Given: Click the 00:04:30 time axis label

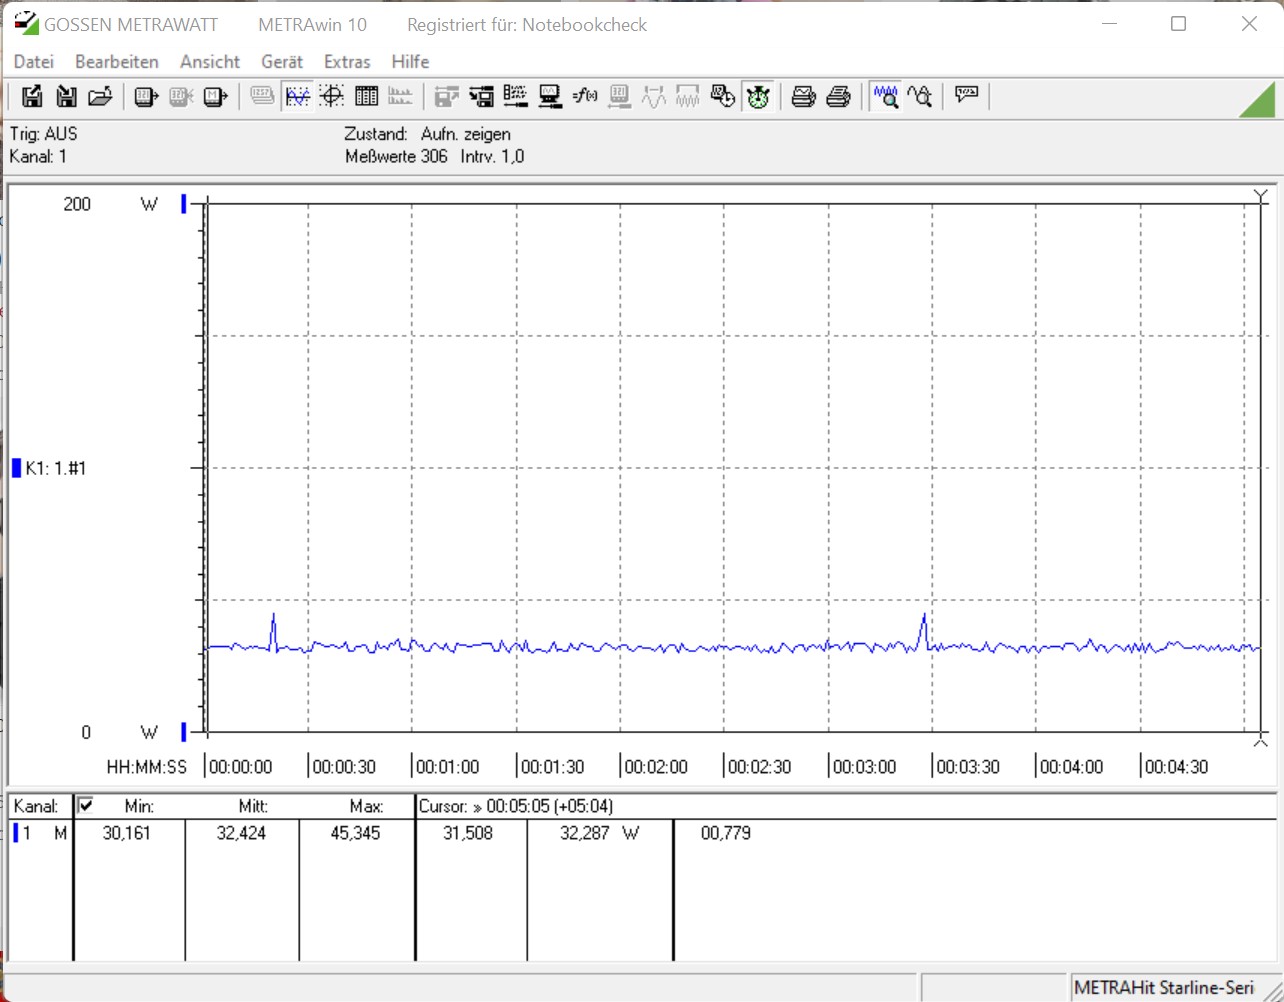Looking at the screenshot, I should pyautogui.click(x=1176, y=767).
